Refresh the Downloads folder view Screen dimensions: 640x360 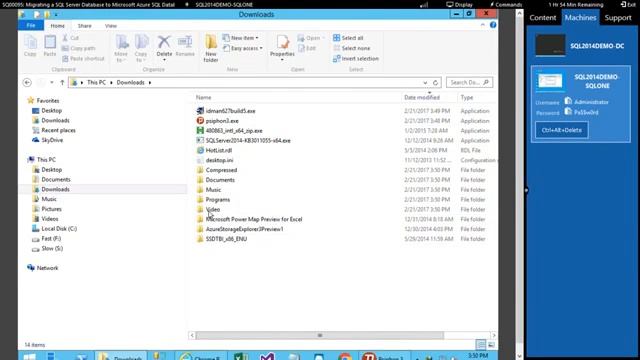(x=436, y=82)
